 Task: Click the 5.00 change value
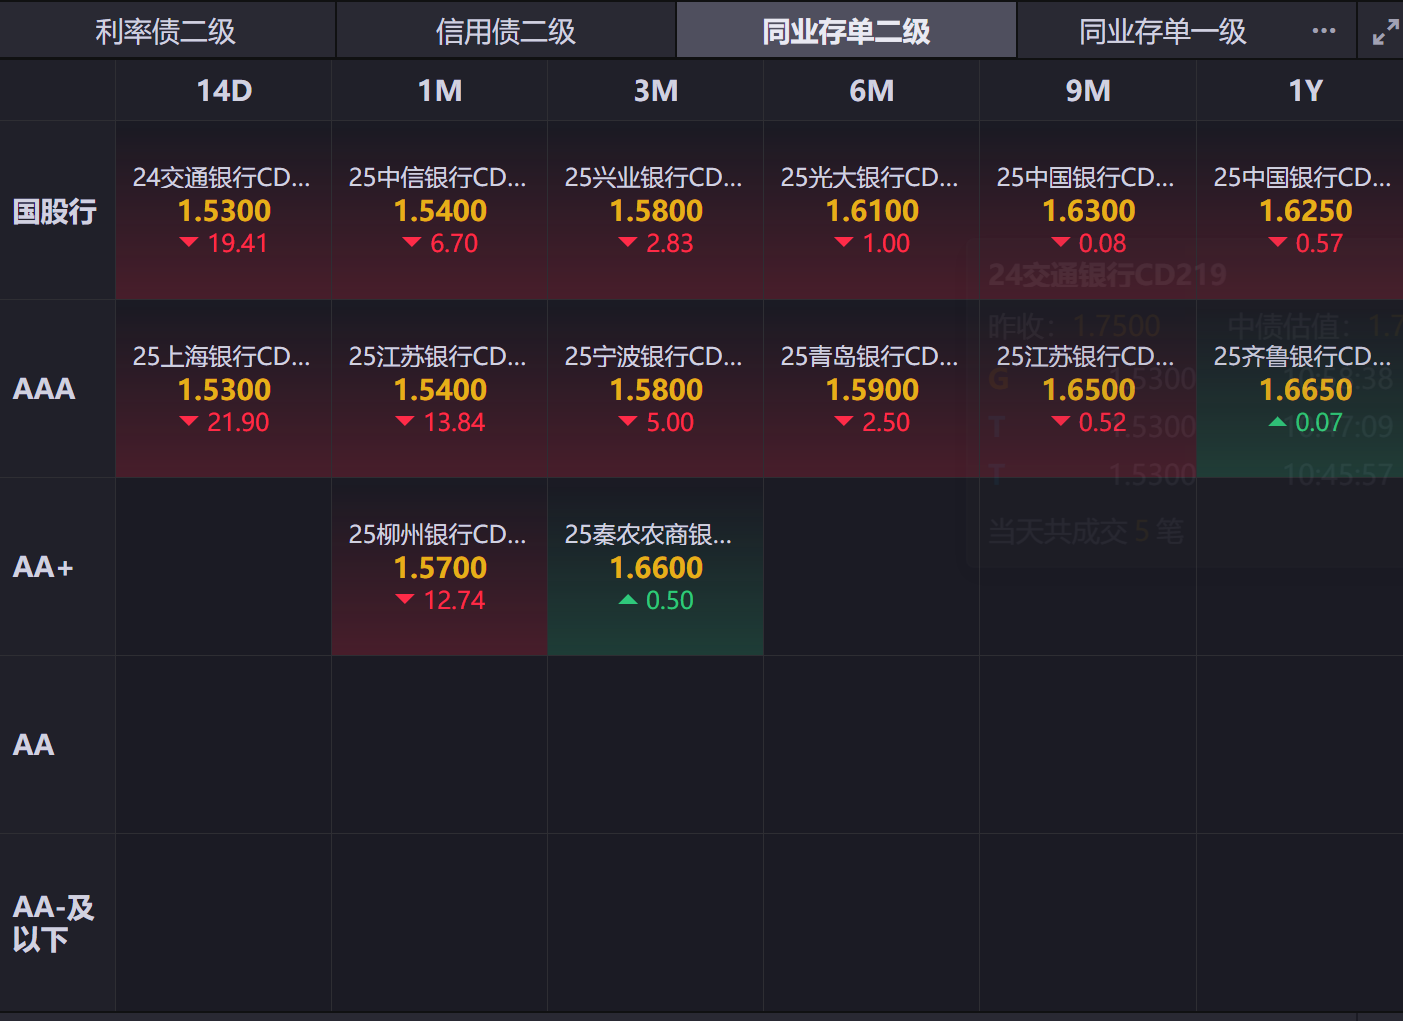(670, 422)
